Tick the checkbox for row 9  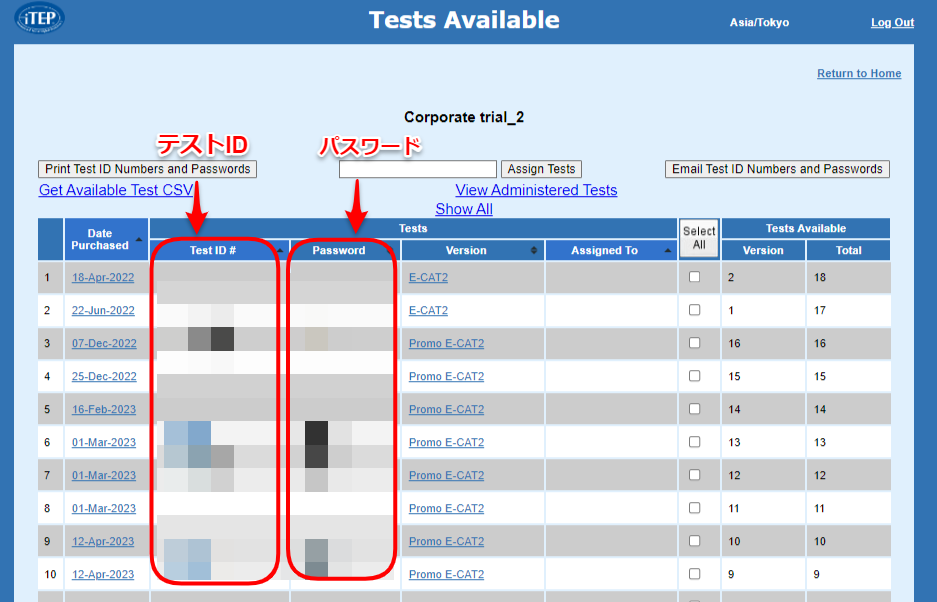click(x=694, y=540)
